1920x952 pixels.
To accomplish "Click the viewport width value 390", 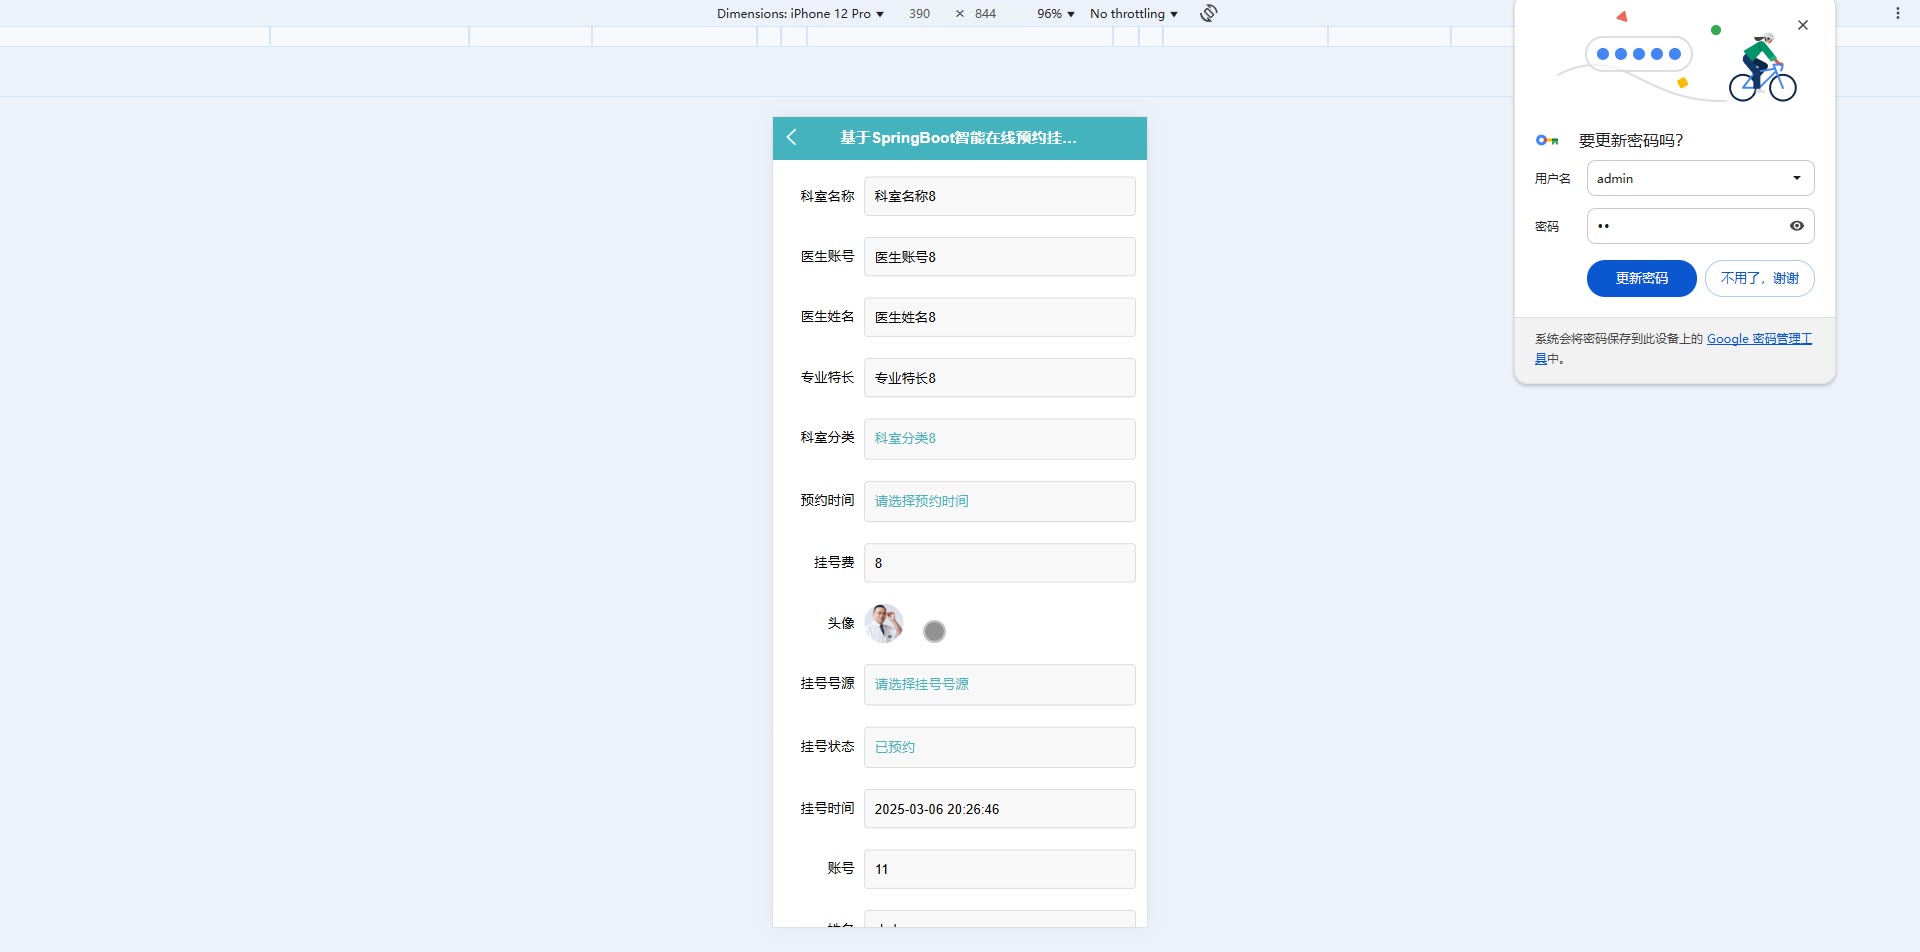I will (x=919, y=13).
